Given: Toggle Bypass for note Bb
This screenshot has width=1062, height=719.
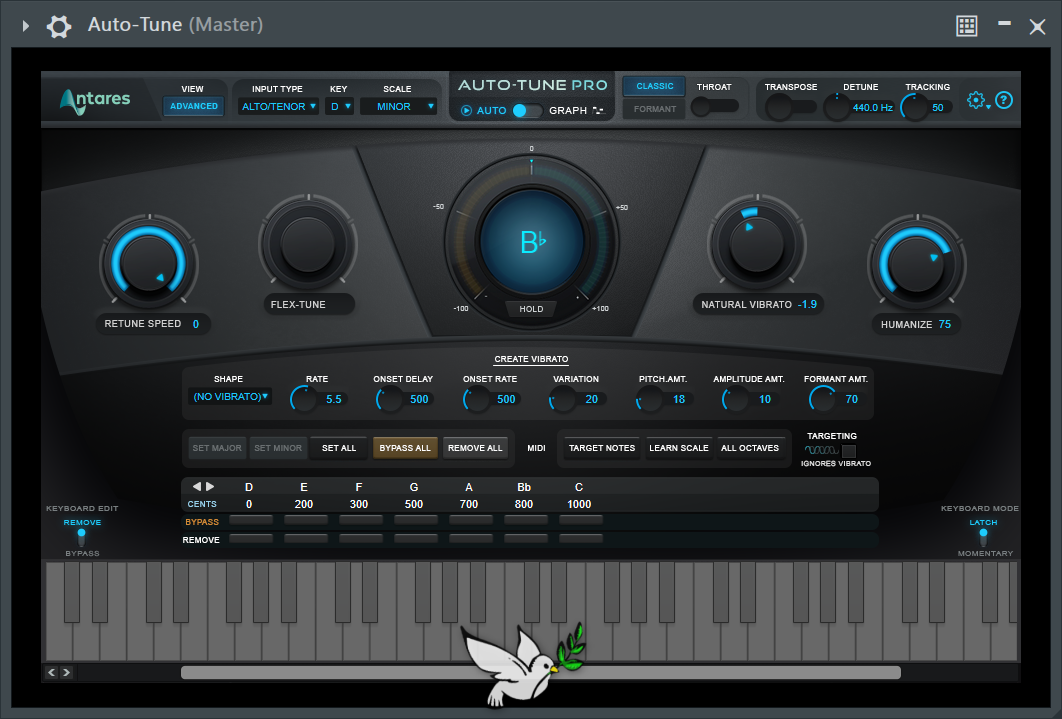Looking at the screenshot, I should [526, 521].
